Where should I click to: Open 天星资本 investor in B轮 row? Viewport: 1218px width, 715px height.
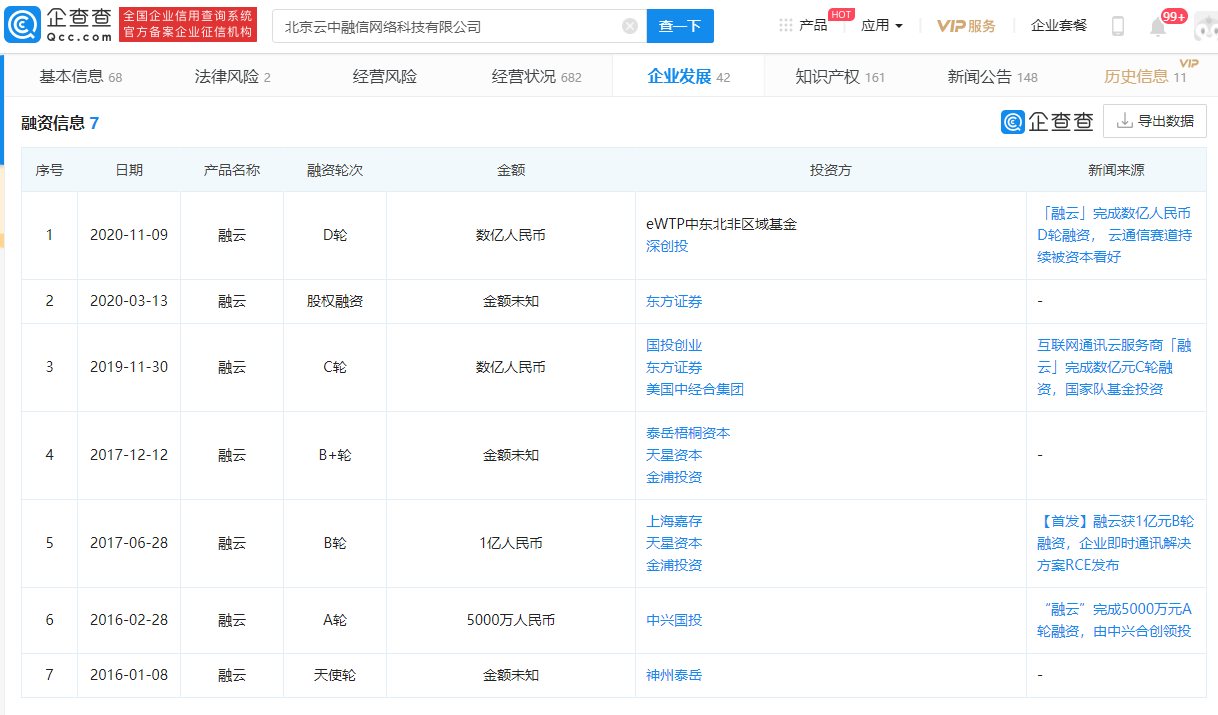(x=674, y=543)
